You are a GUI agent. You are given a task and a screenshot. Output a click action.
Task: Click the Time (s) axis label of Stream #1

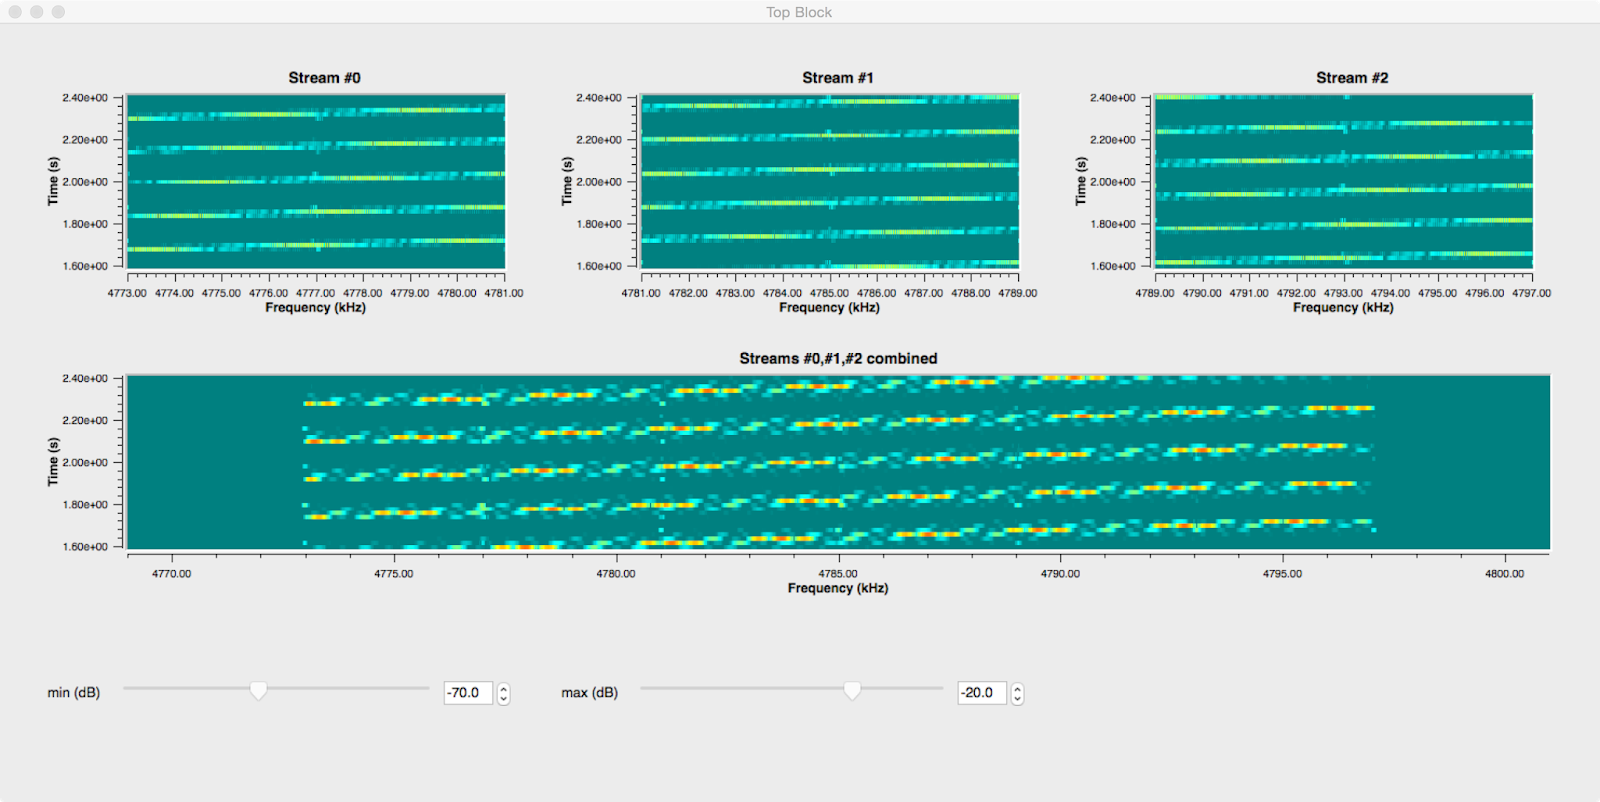click(568, 181)
